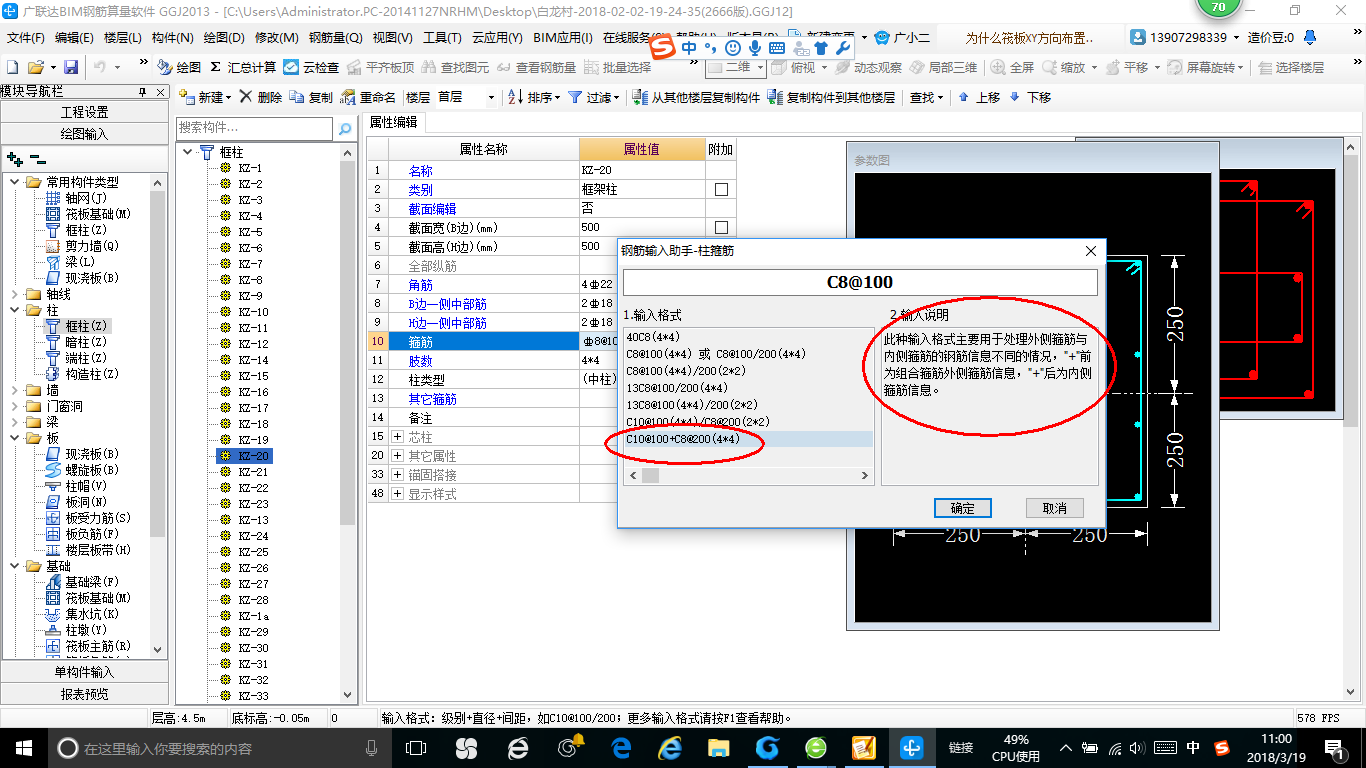1366x768 pixels.
Task: Start 云检查 cloud check
Action: tap(311, 67)
